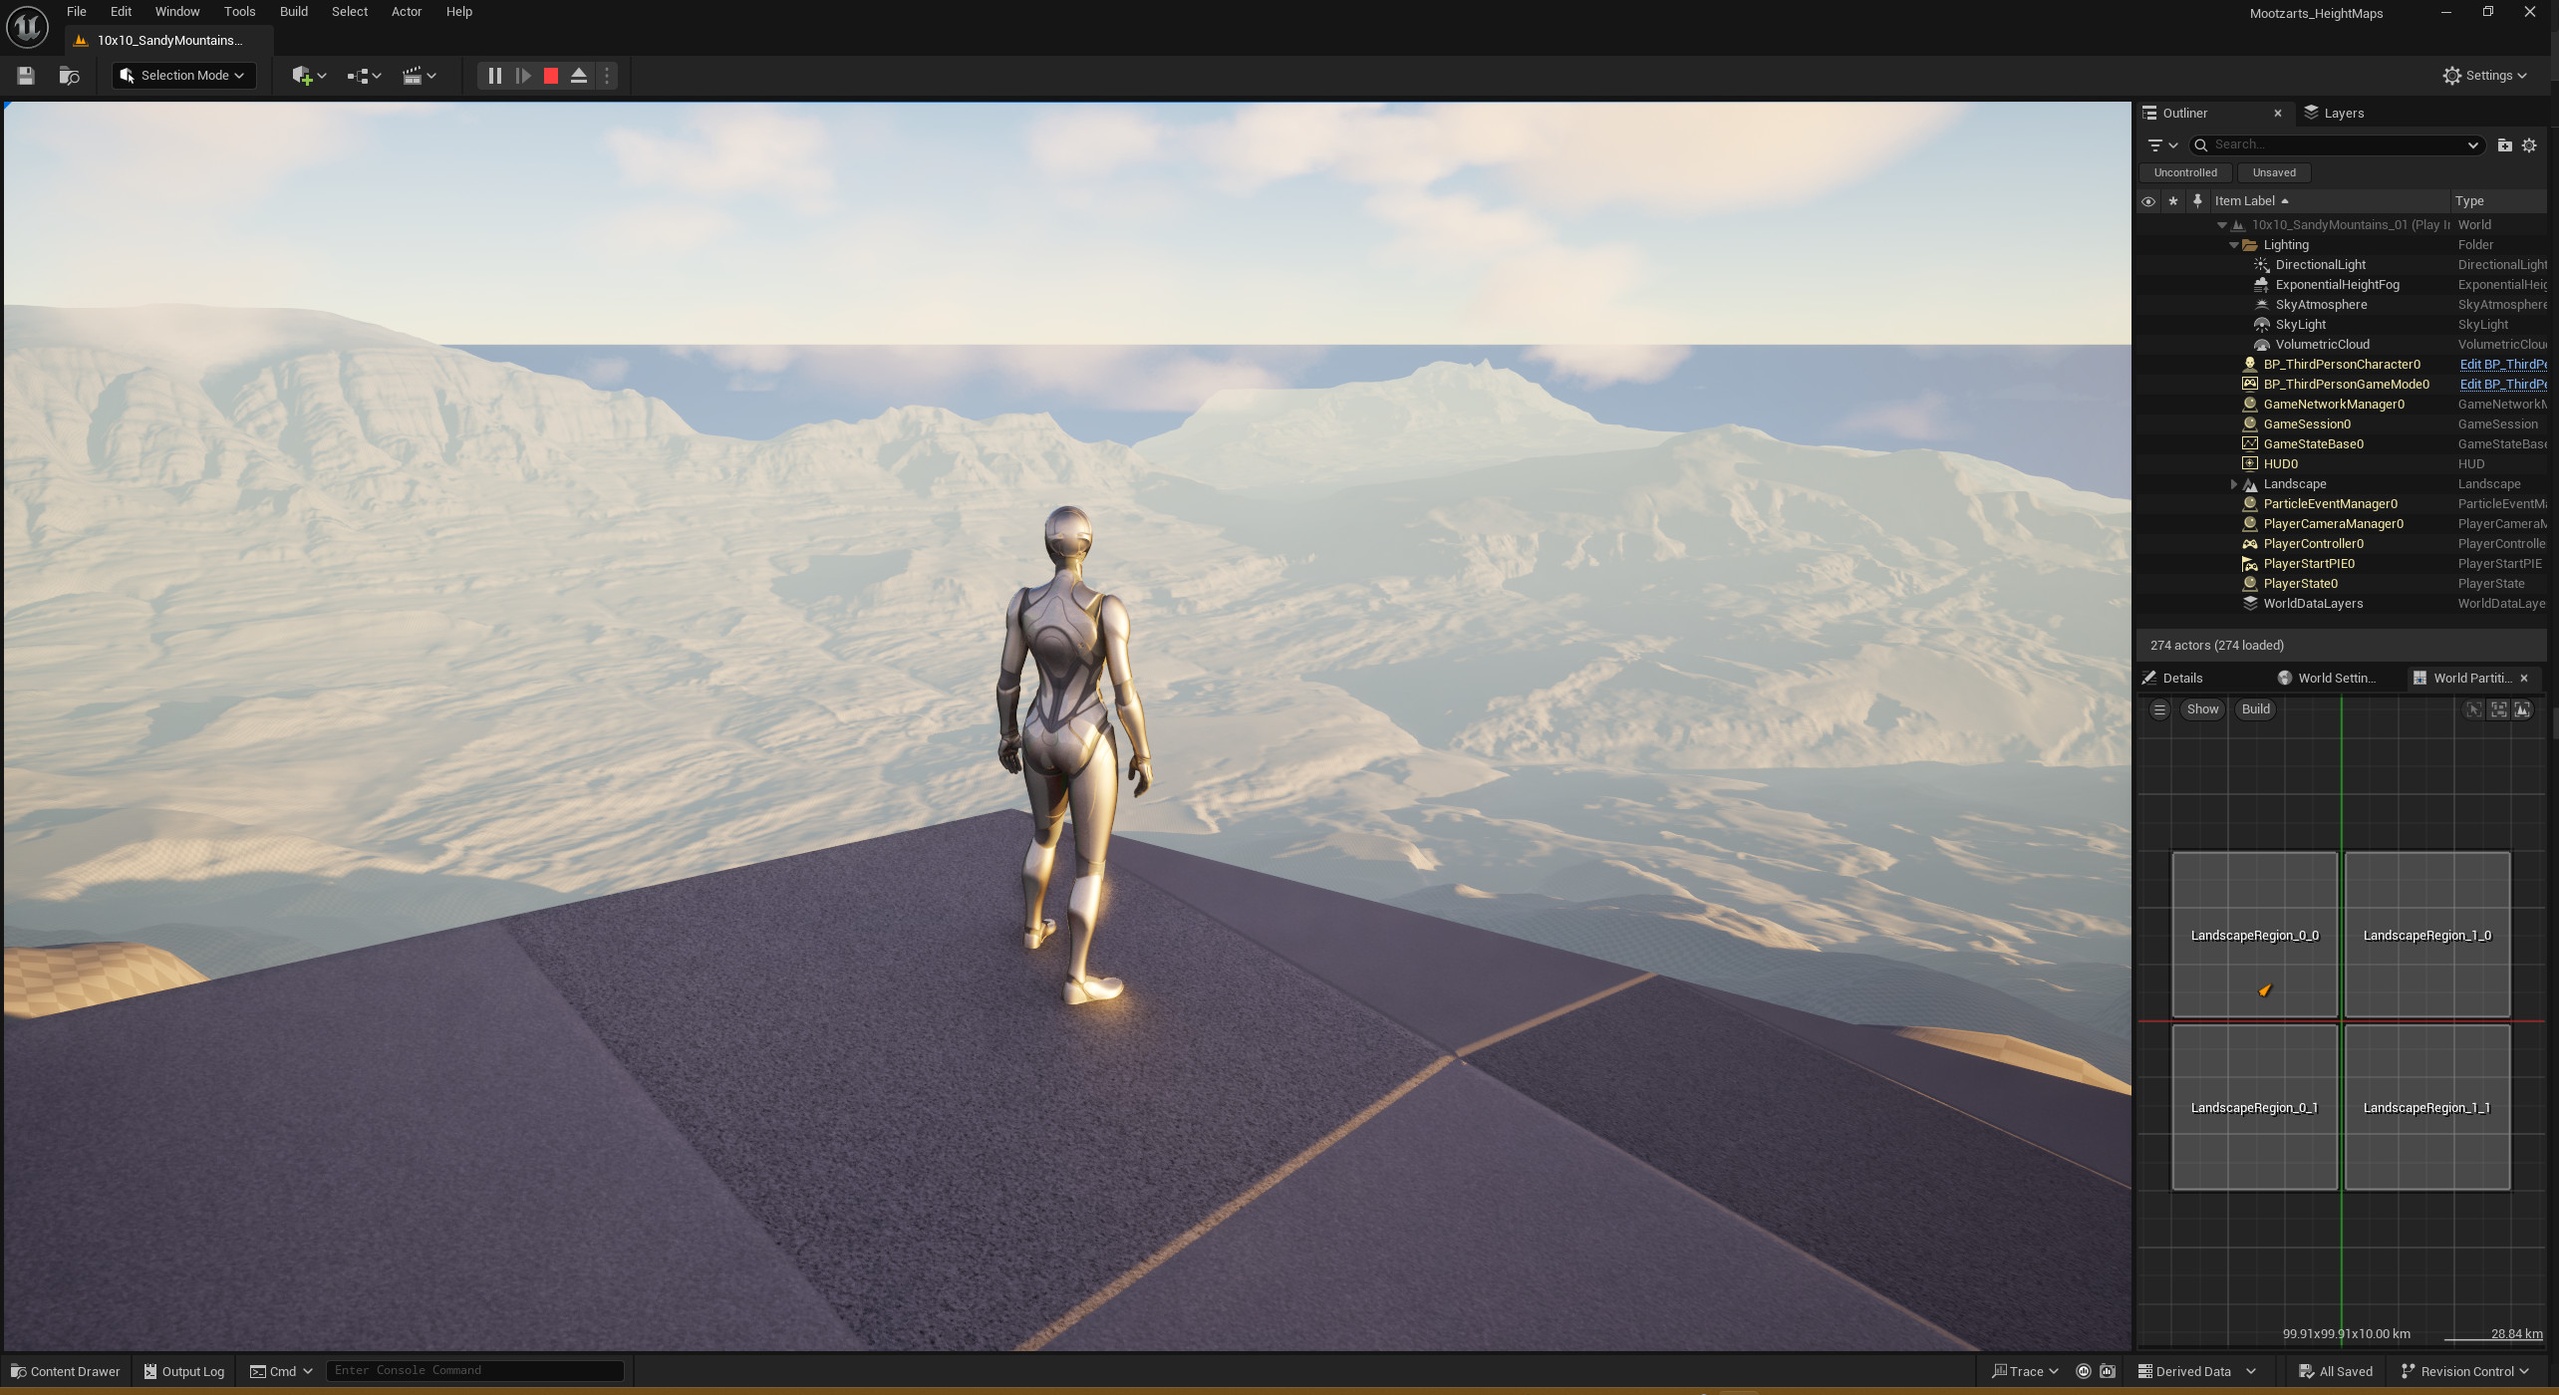Collapse the Lighting folder

[x=2234, y=245]
